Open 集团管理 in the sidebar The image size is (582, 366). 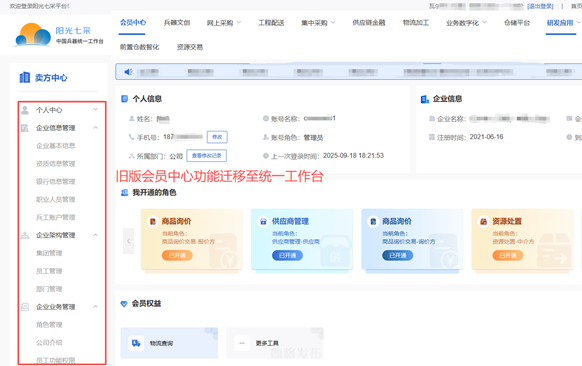click(49, 253)
